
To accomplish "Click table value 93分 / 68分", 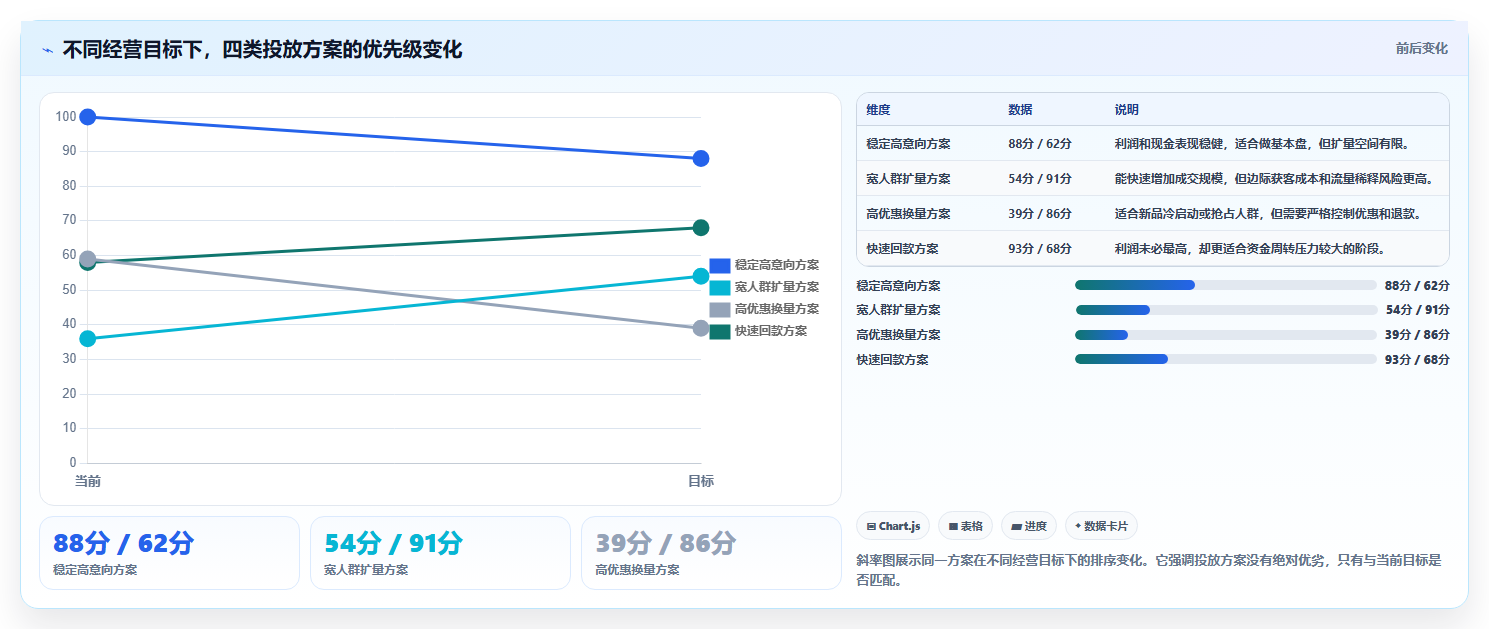I will 1040,248.
